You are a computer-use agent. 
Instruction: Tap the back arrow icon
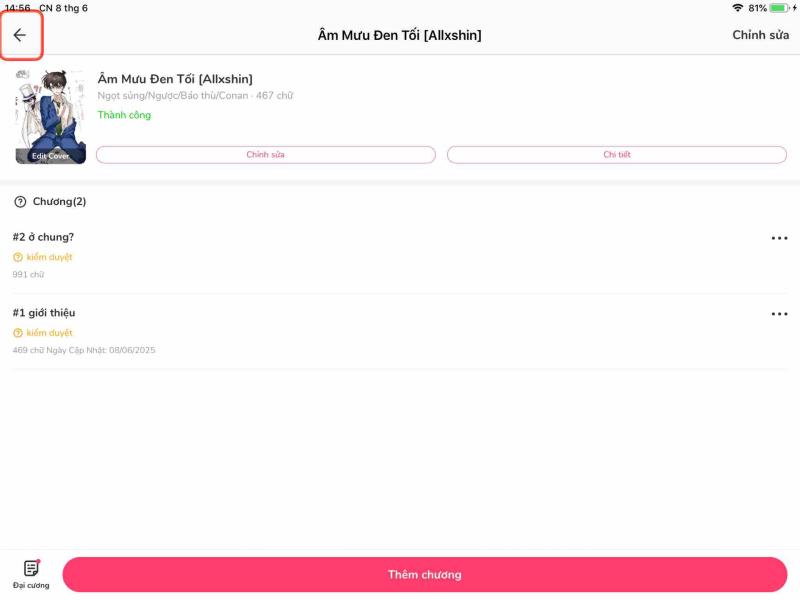(x=19, y=35)
